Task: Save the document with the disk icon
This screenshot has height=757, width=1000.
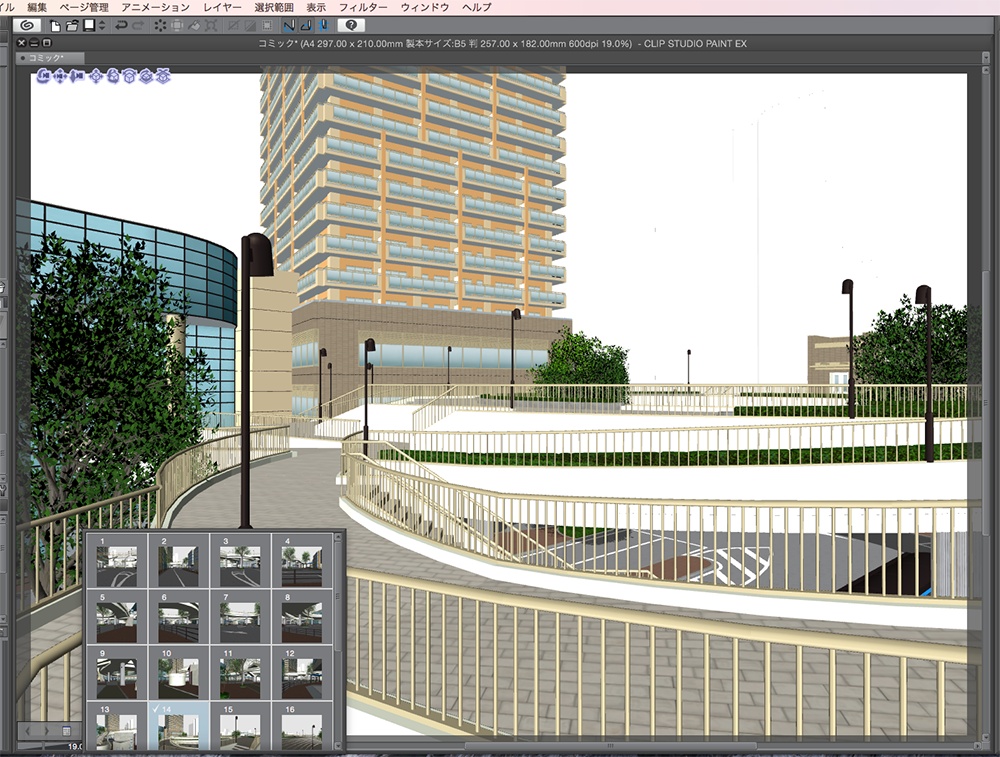Action: (89, 25)
